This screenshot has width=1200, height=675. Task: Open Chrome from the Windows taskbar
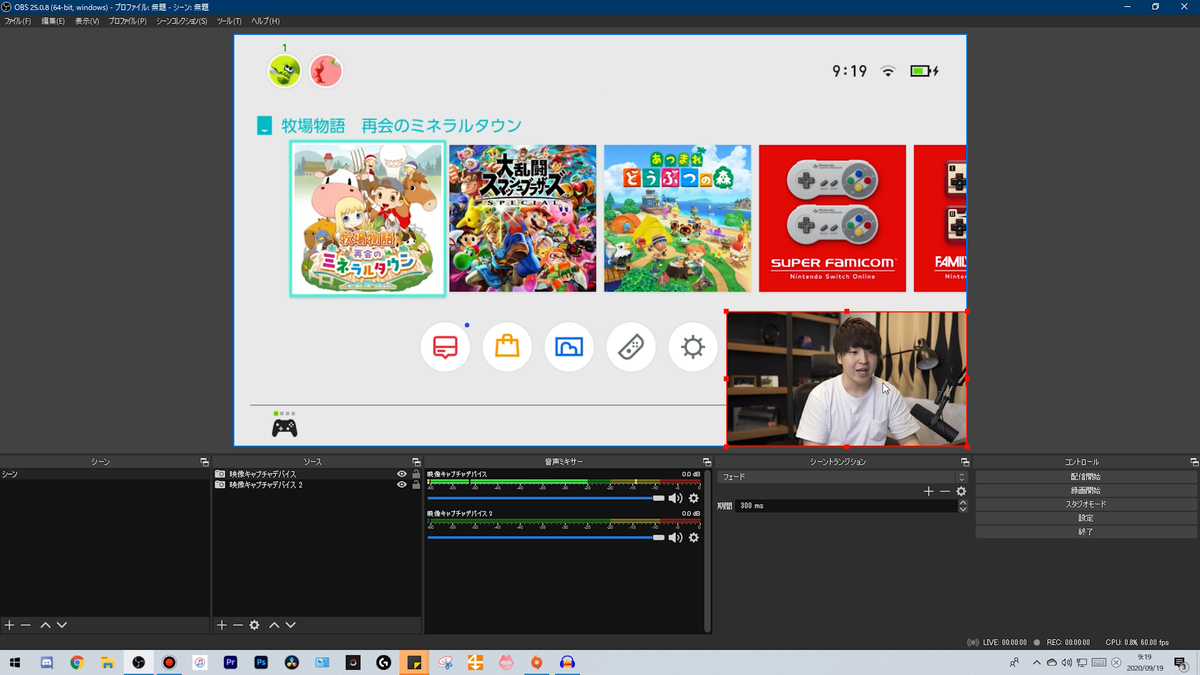(77, 662)
